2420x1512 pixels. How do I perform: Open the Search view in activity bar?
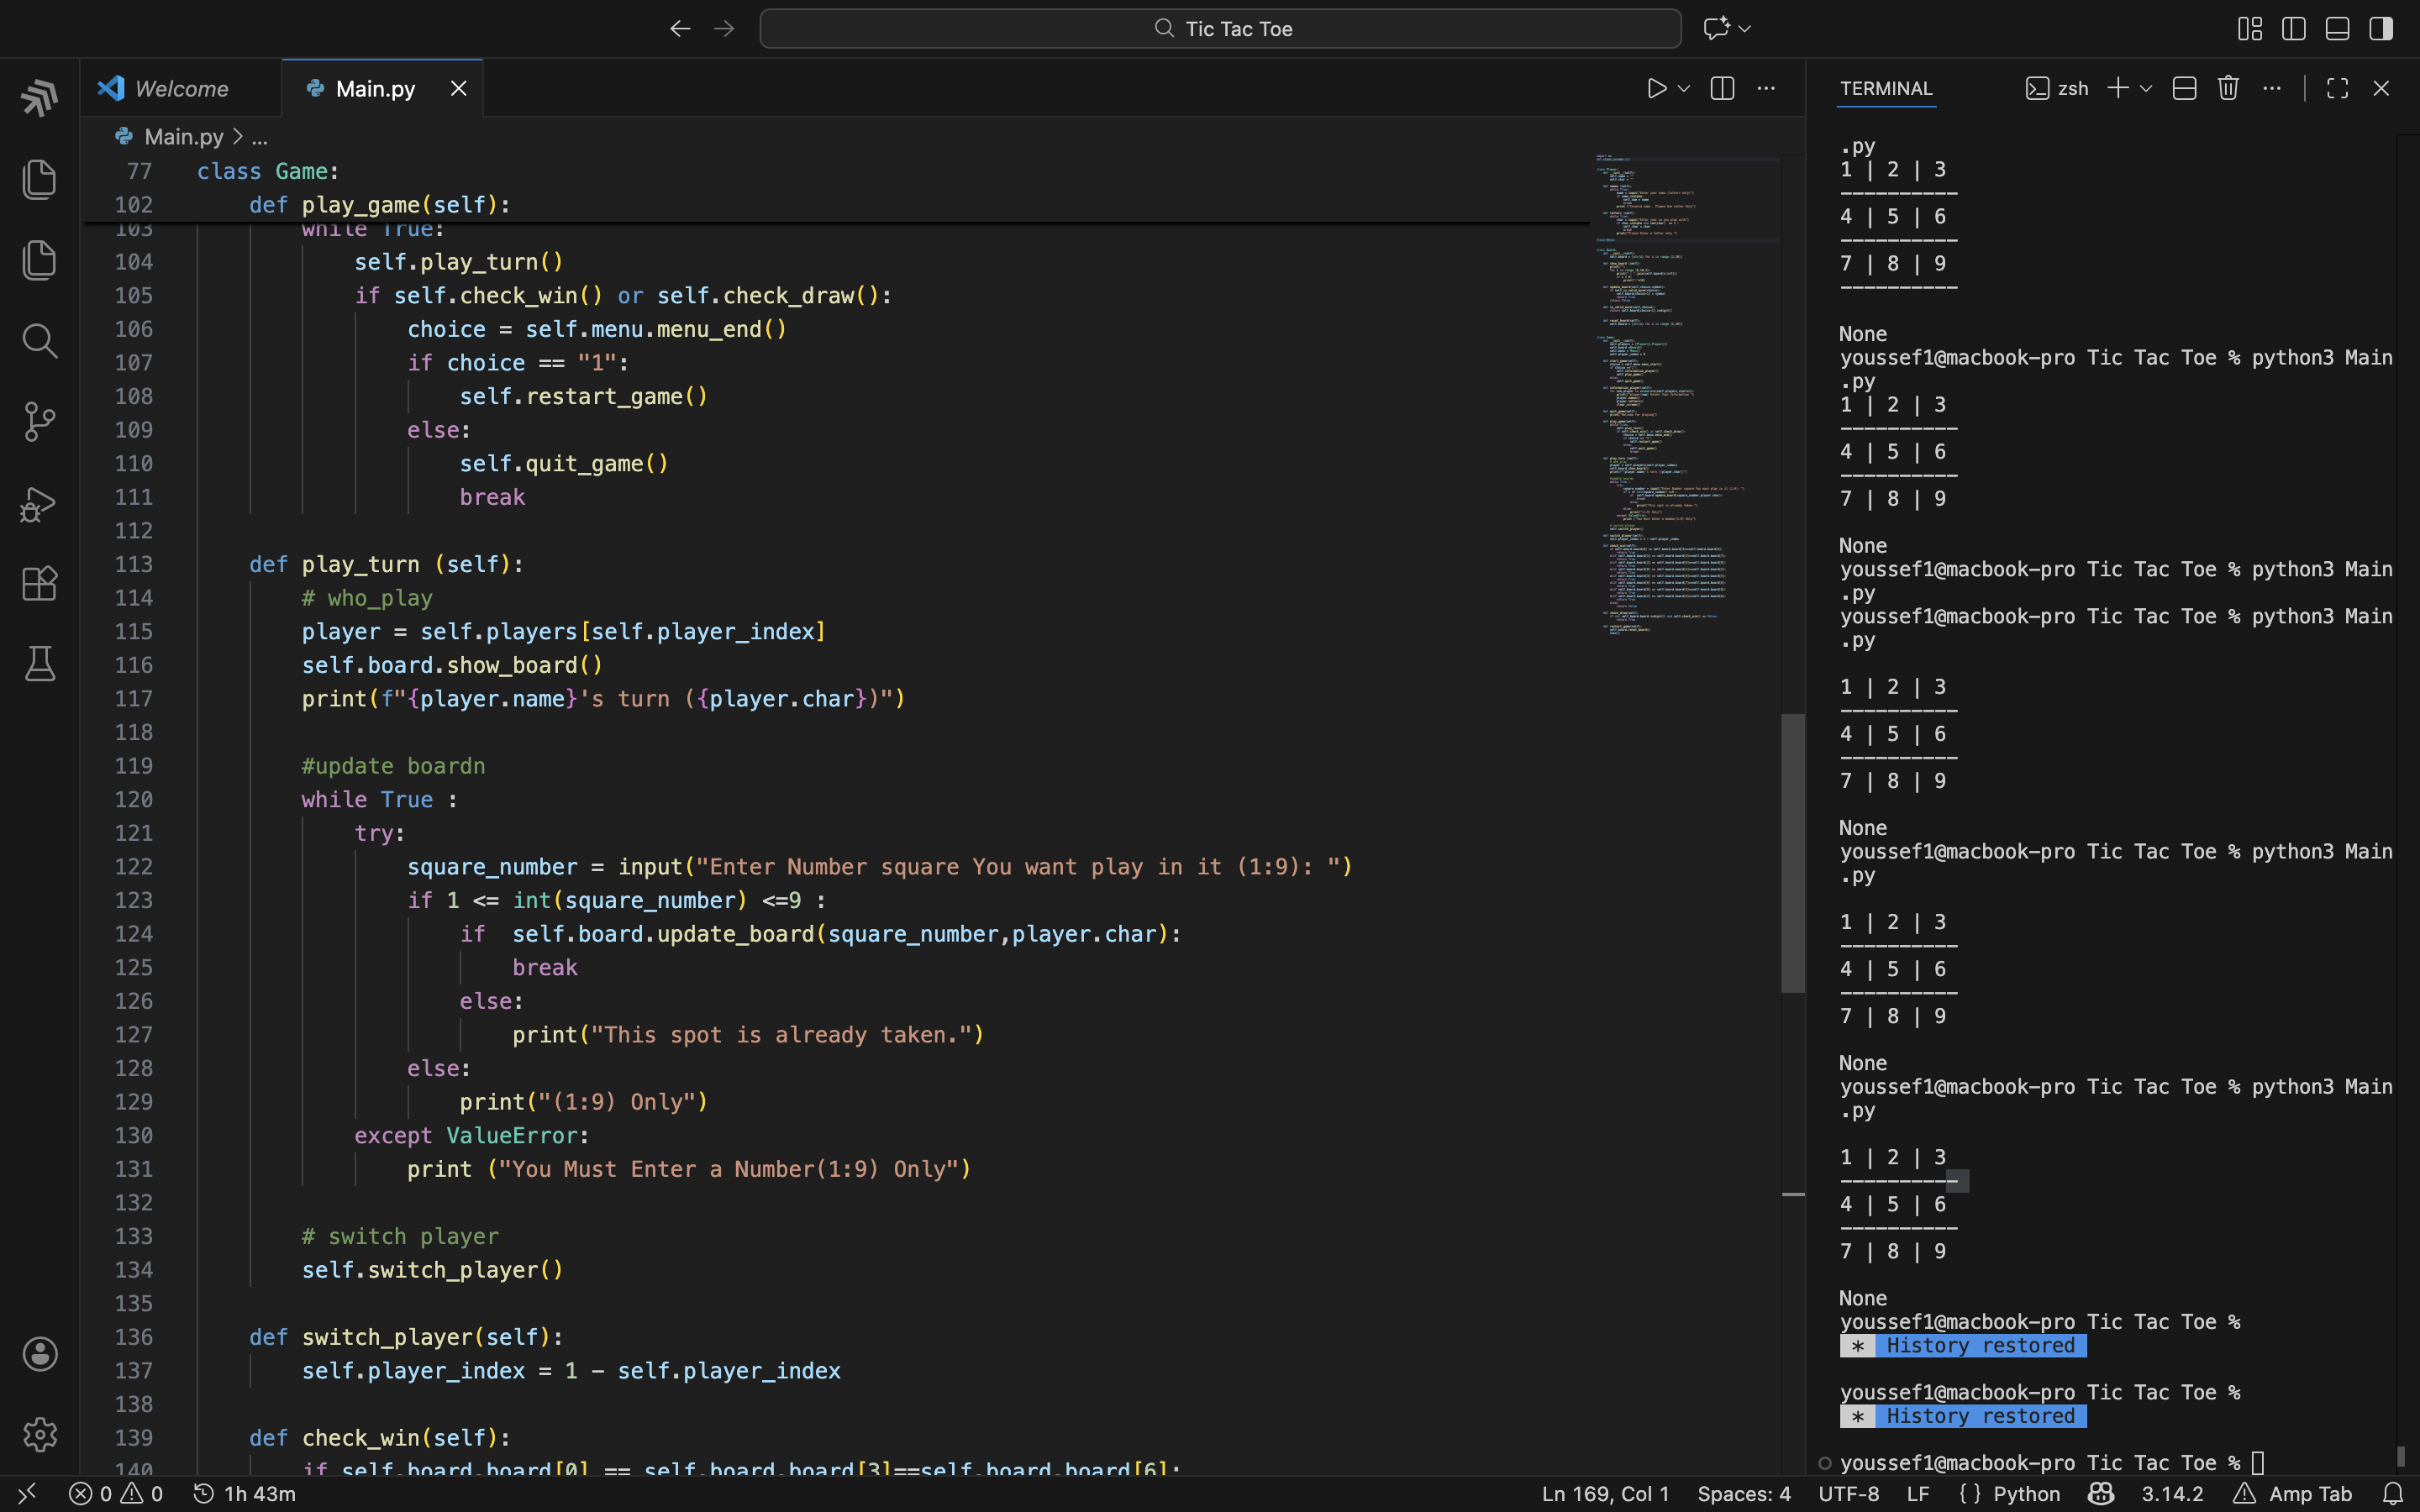39,342
